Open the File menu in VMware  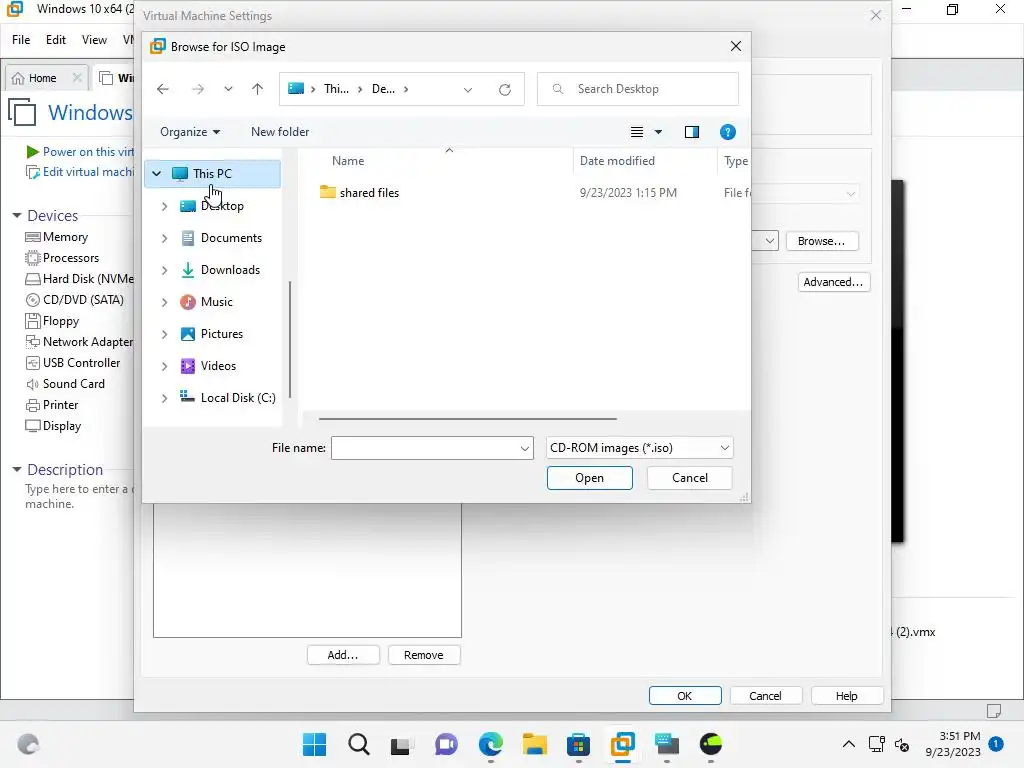[x=21, y=40]
